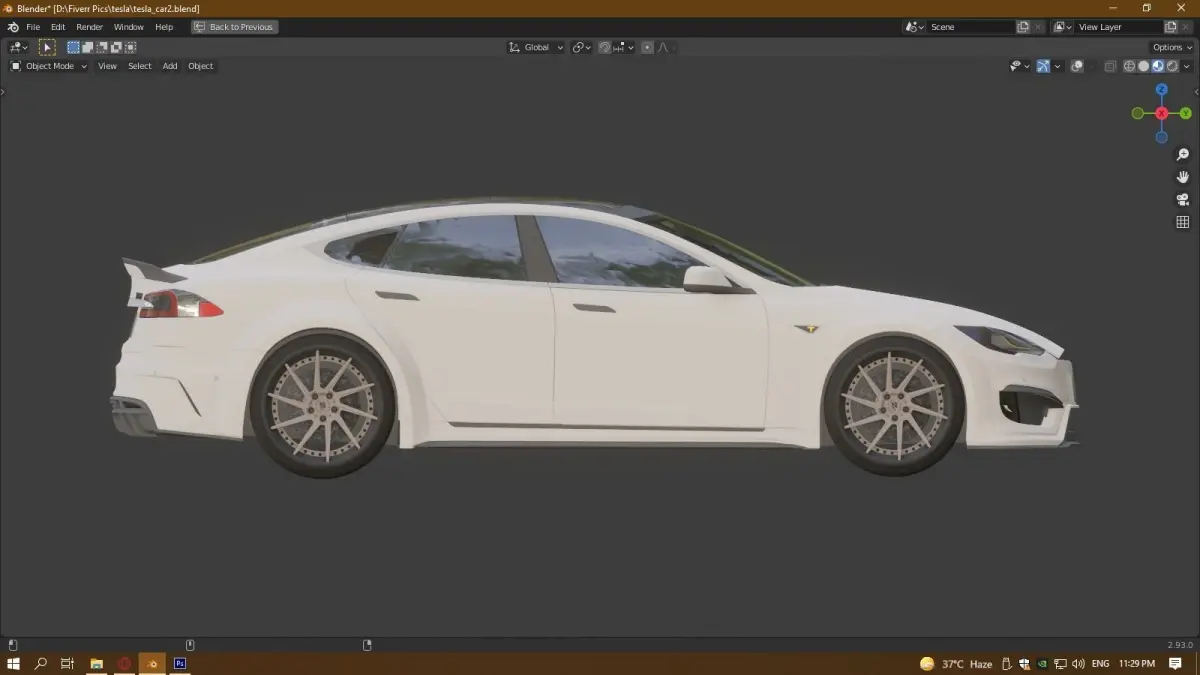Viewport: 1200px width, 675px height.
Task: Open the snapping options dropdown
Action: [x=625, y=47]
